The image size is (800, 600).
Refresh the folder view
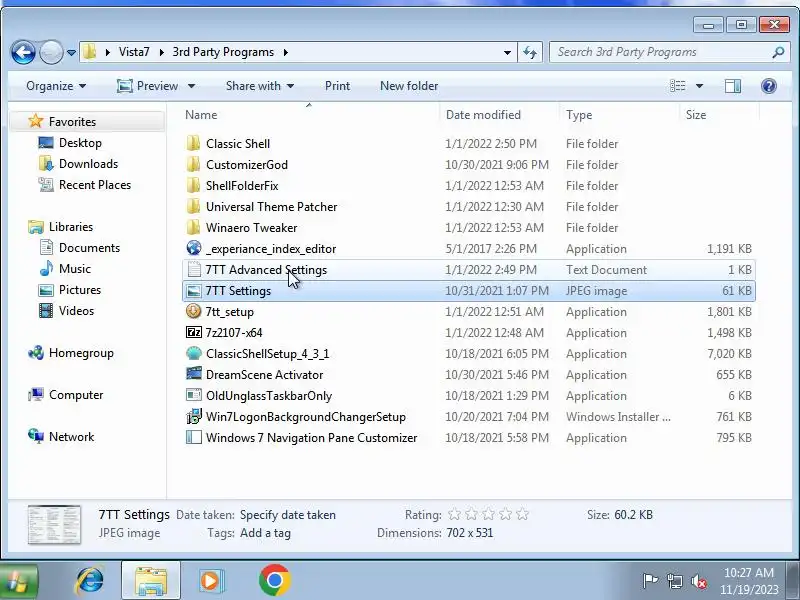pos(530,52)
